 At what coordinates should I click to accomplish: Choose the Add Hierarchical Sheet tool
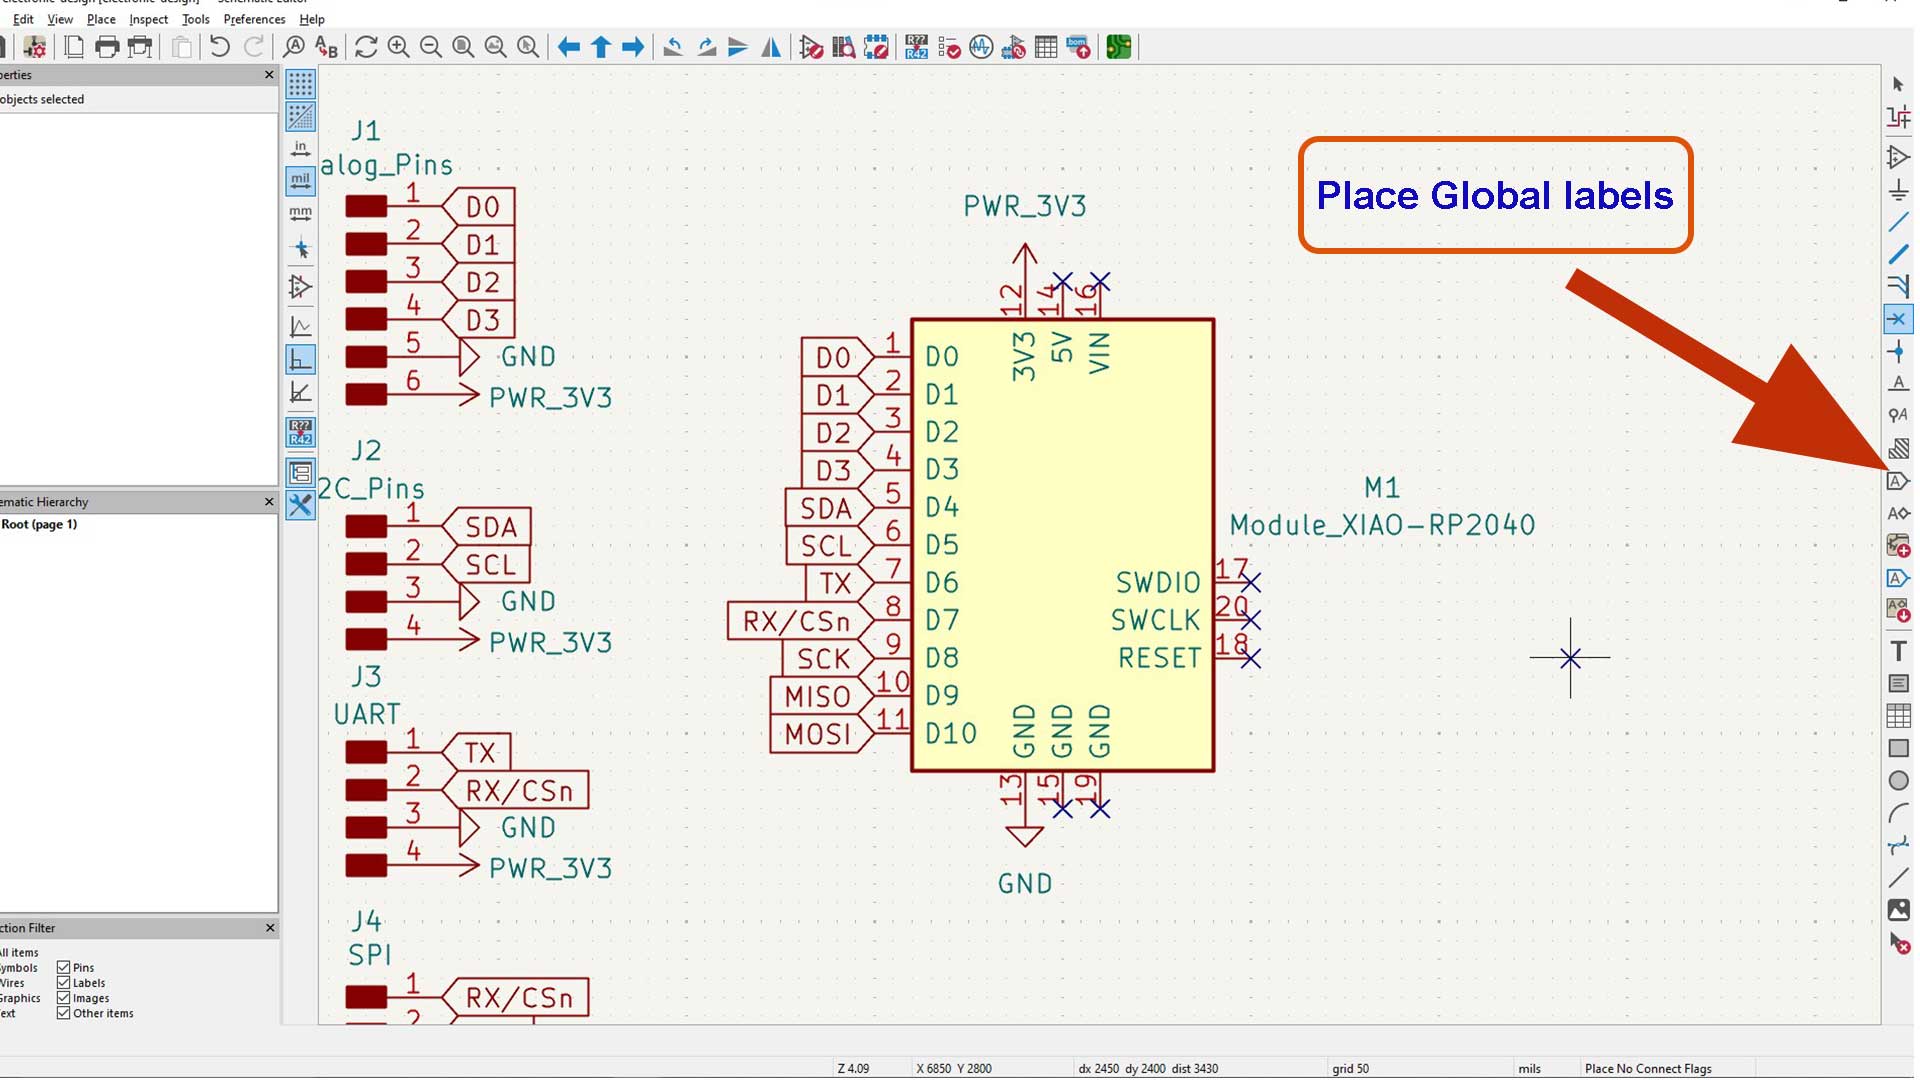(1898, 546)
